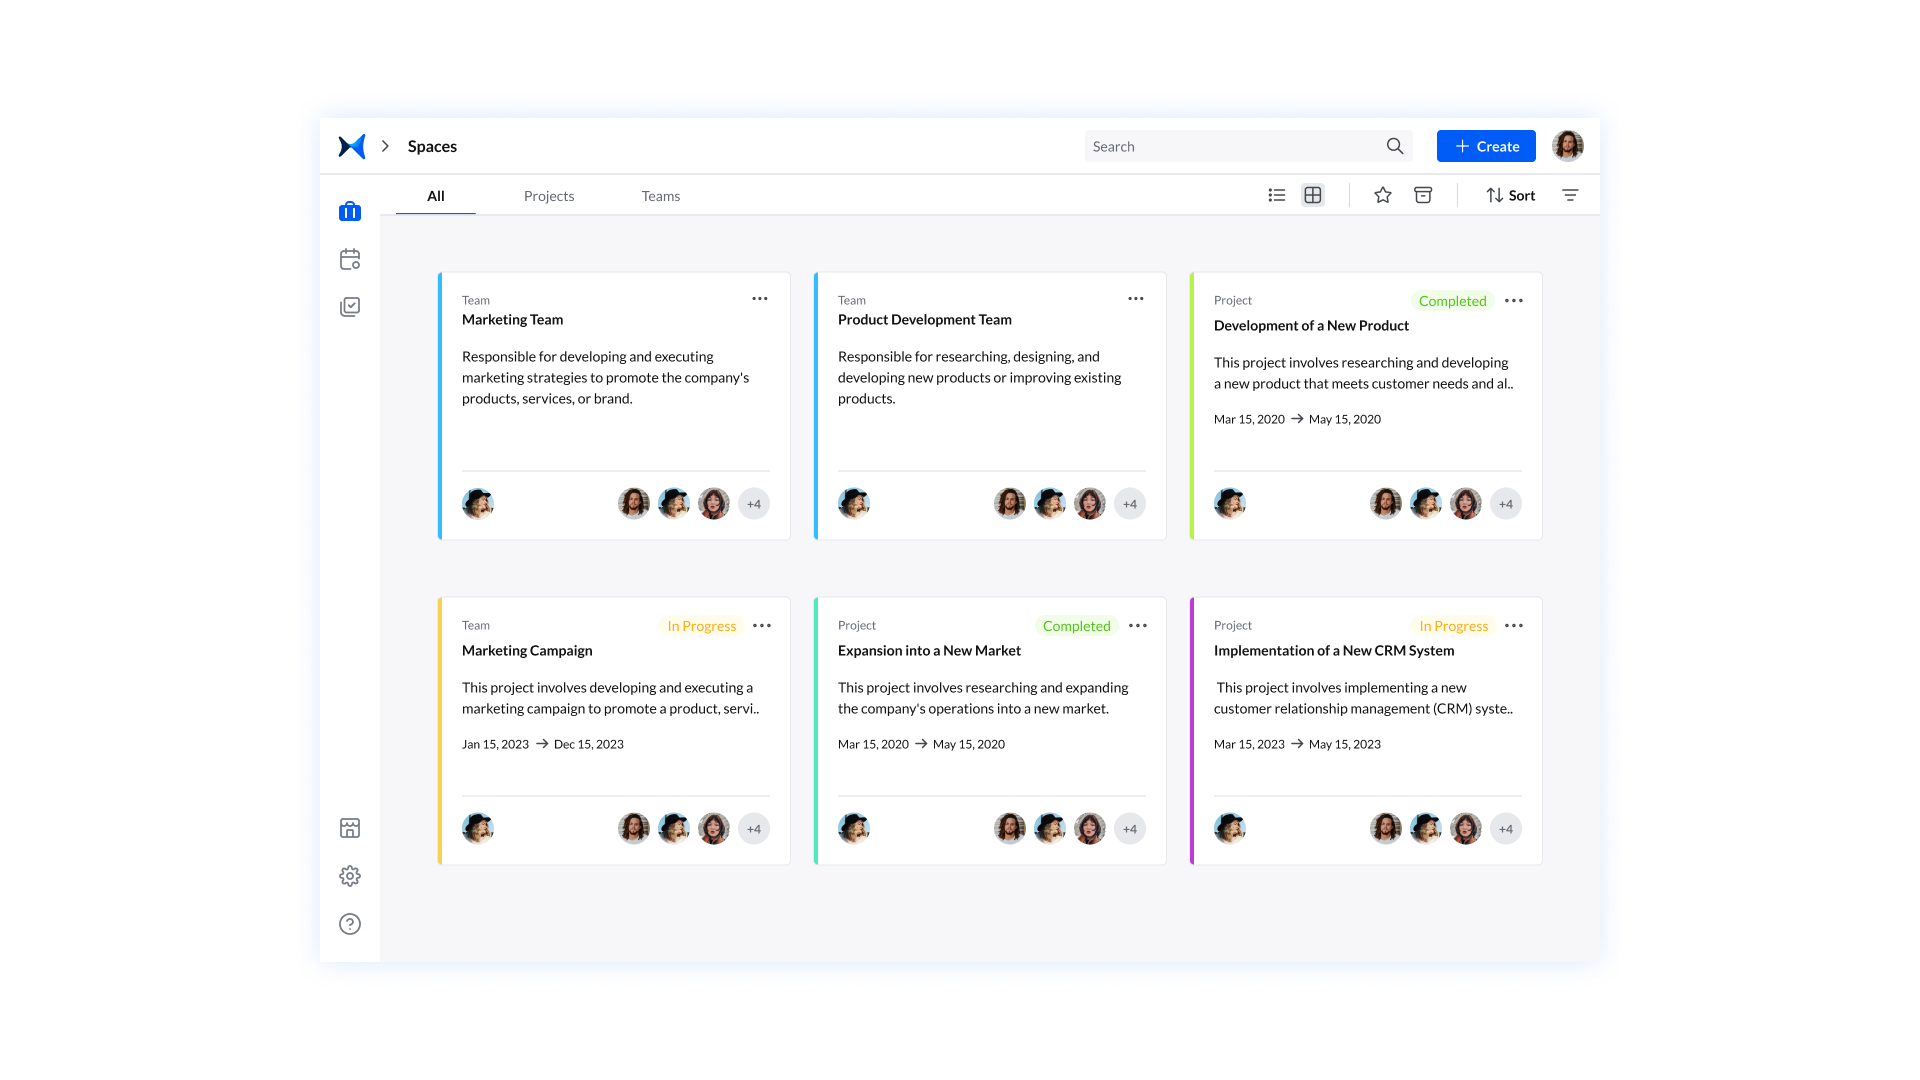Open the tasks icon in the sidebar
This screenshot has width=1920, height=1080.
pos(349,306)
